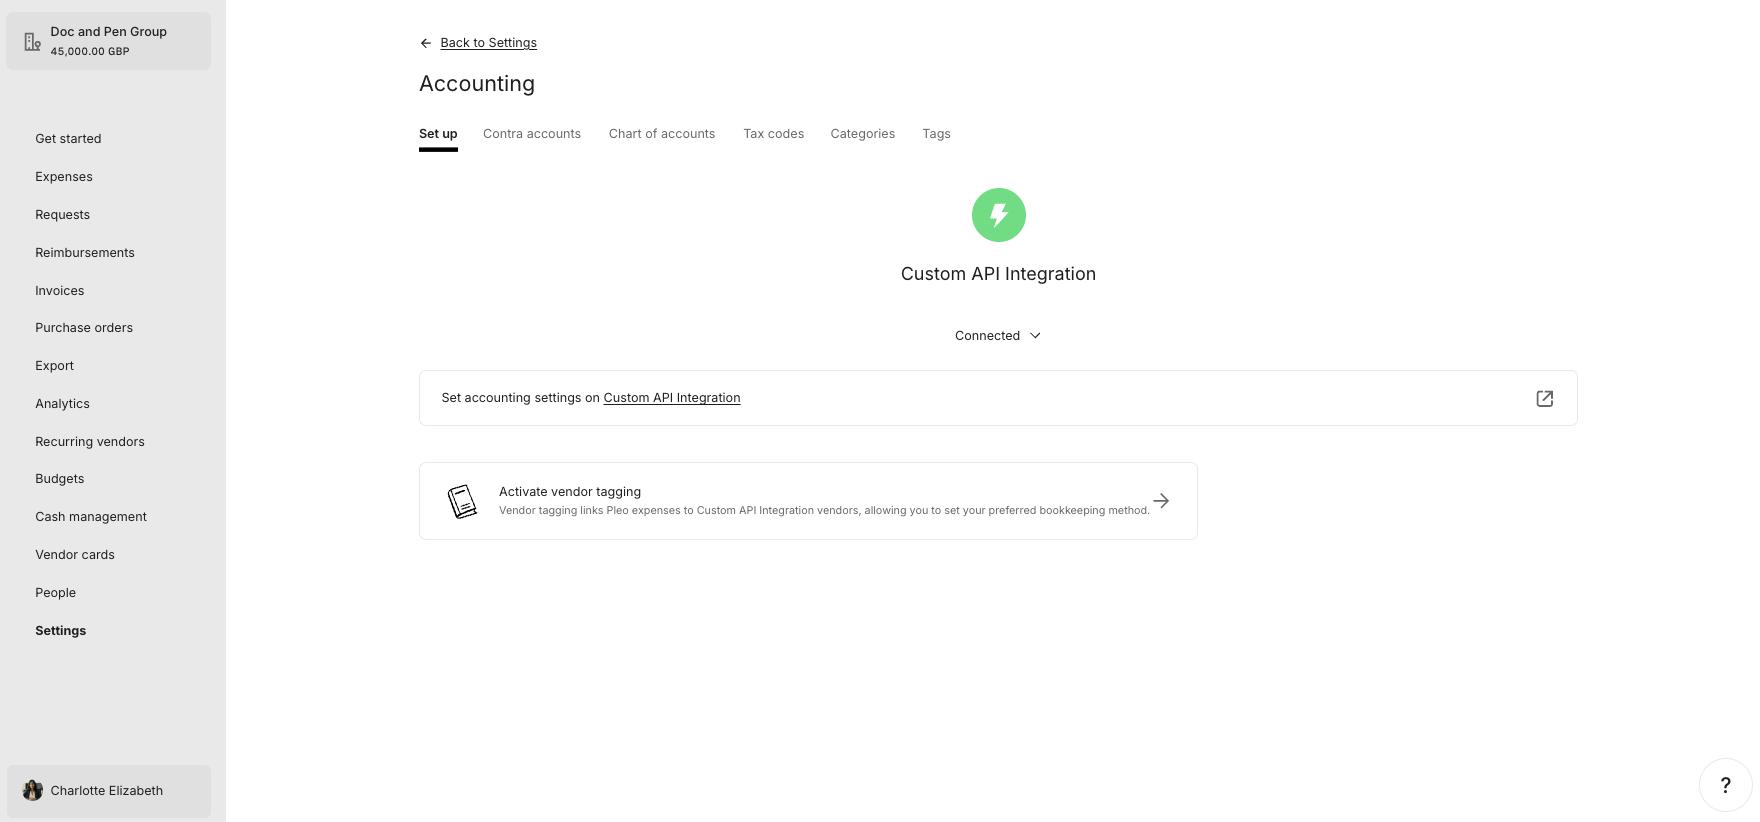Navigate to Vendor cards
Viewport: 1760px width, 822px height.
pos(75,555)
